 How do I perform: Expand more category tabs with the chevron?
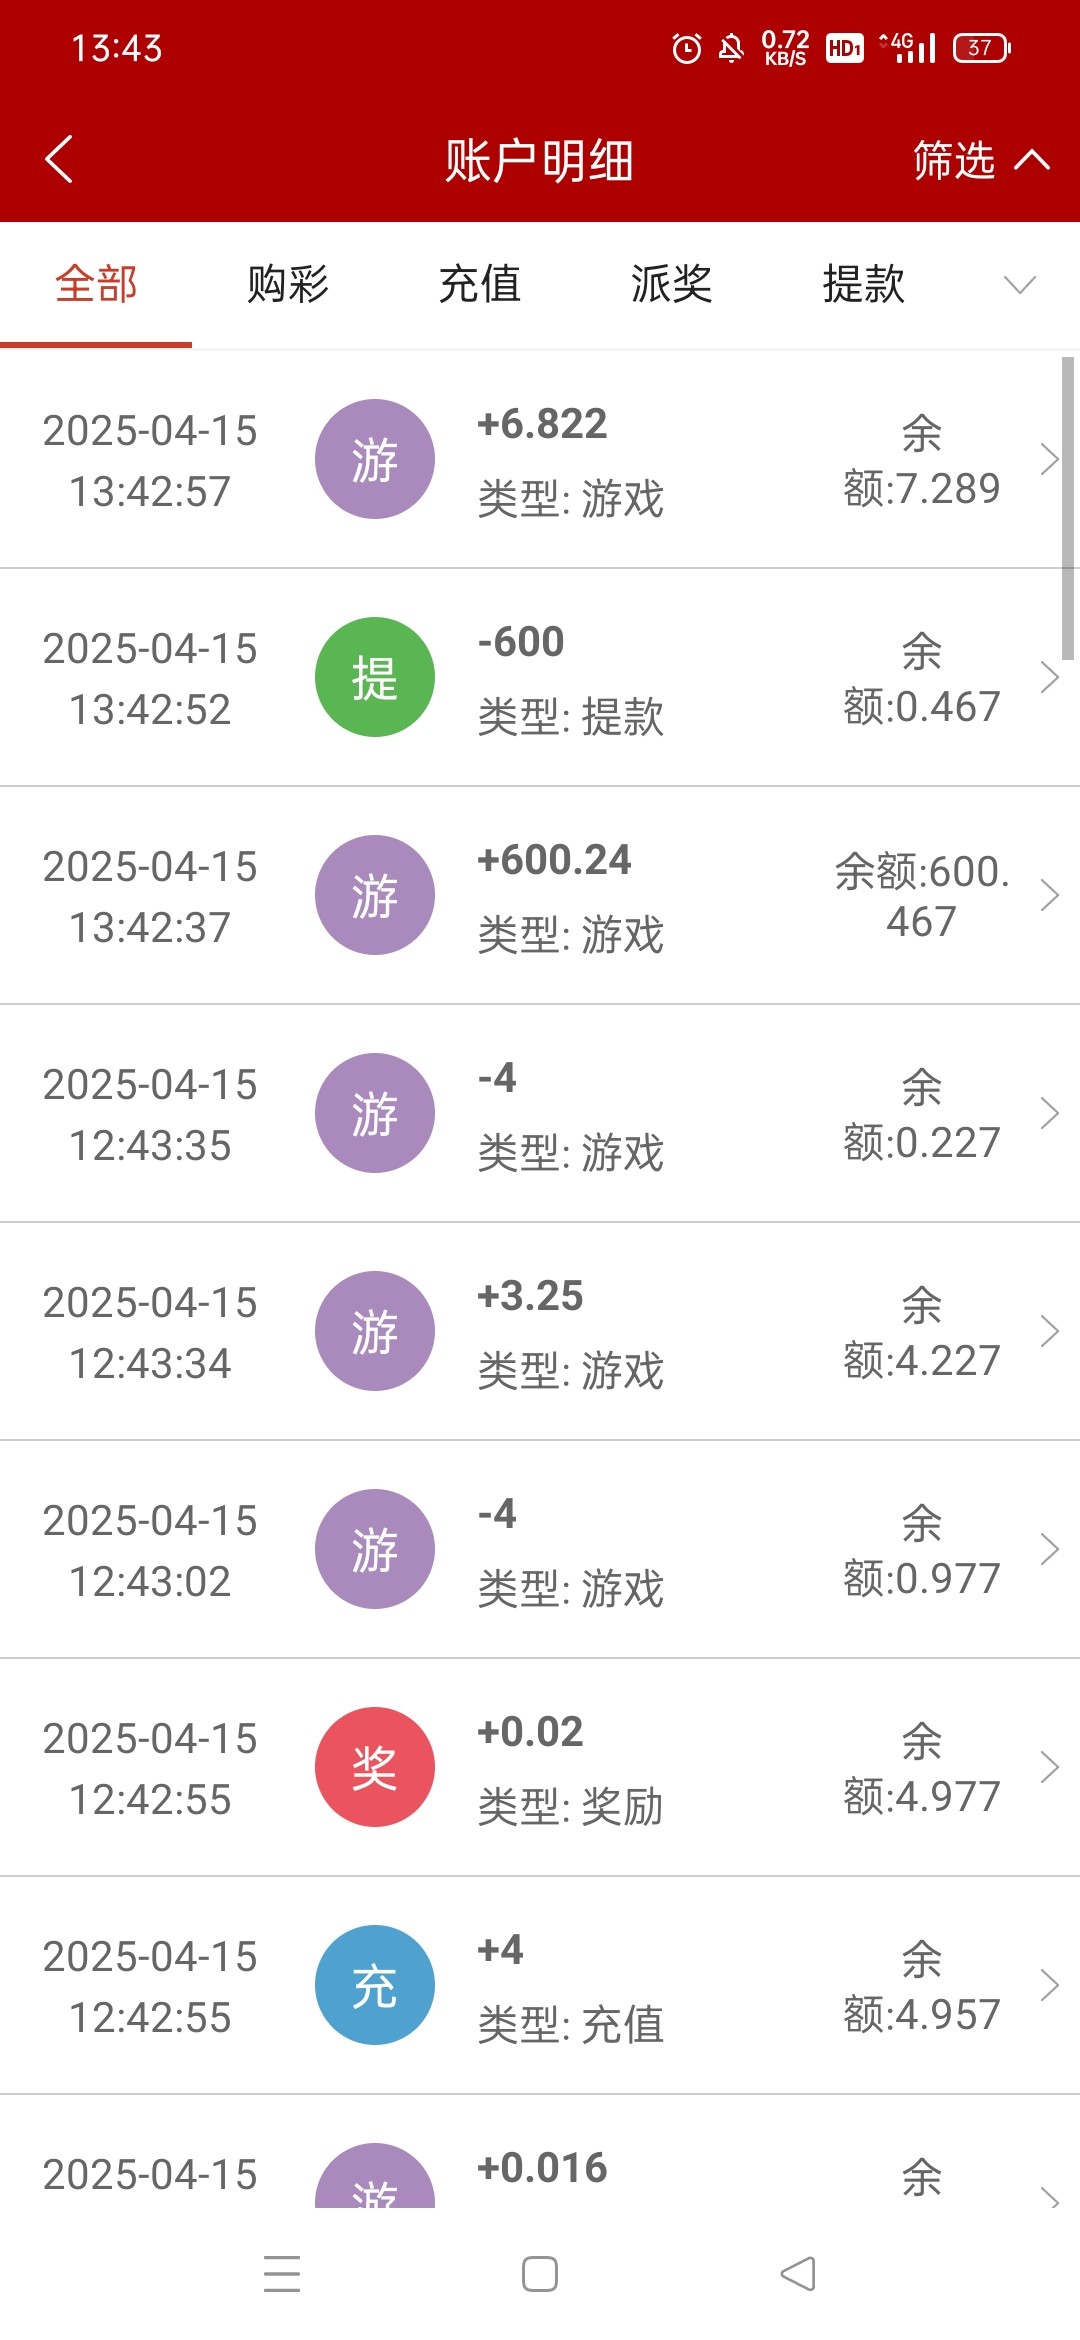1019,285
